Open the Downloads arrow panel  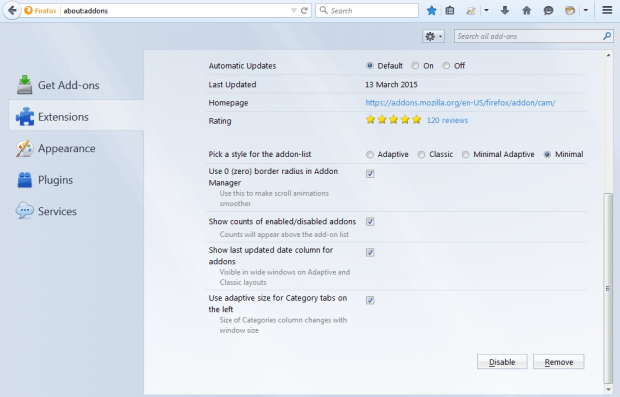tap(505, 11)
